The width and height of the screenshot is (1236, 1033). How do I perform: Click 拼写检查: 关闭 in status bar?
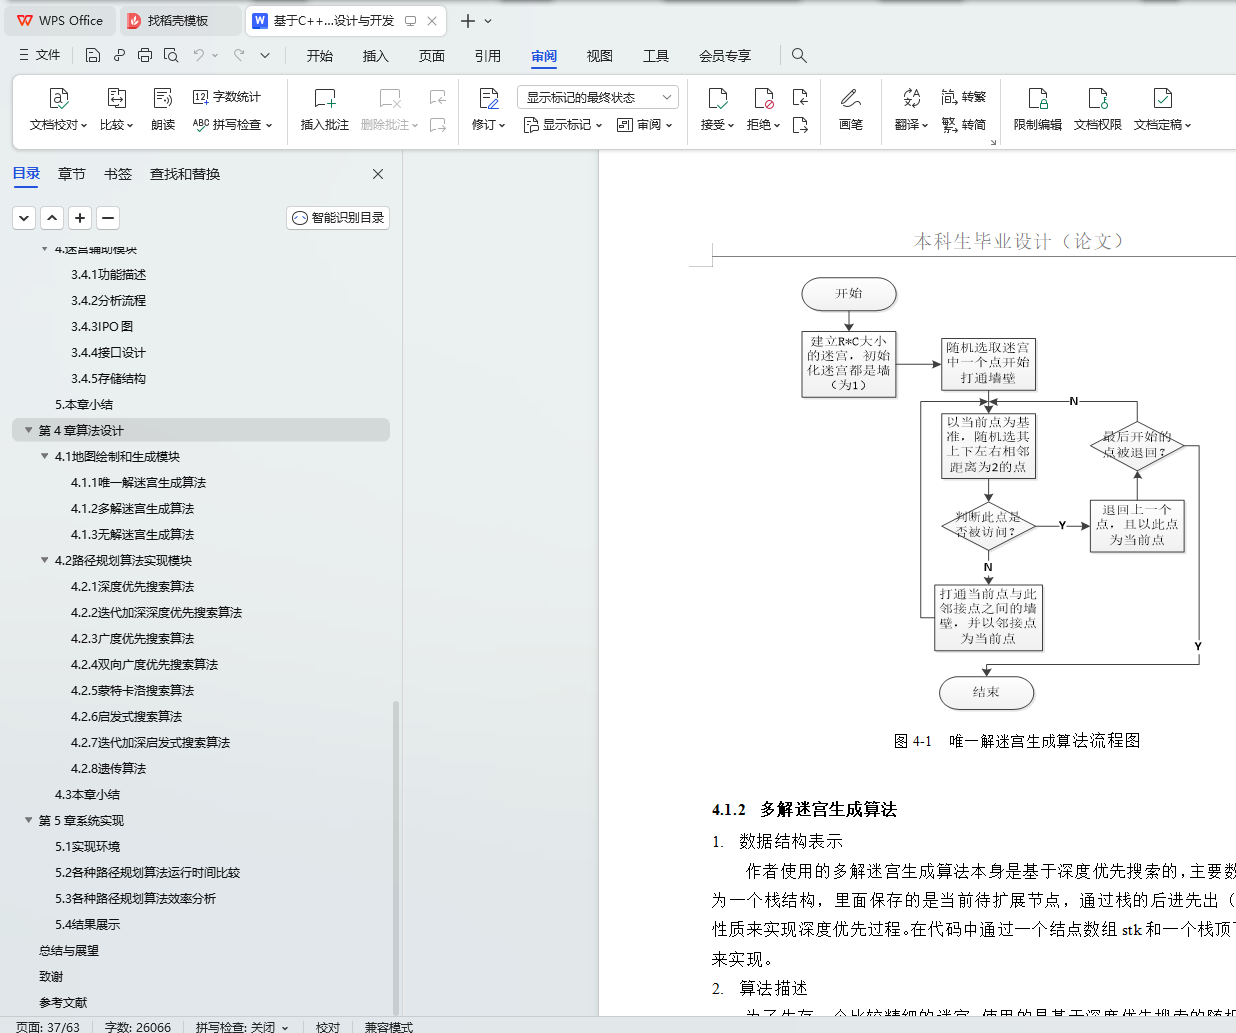pos(242,1027)
